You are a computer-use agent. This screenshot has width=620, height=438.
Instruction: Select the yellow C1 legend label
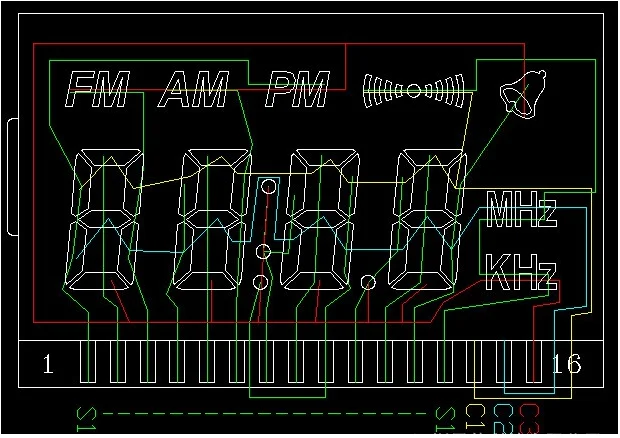[x=476, y=416]
